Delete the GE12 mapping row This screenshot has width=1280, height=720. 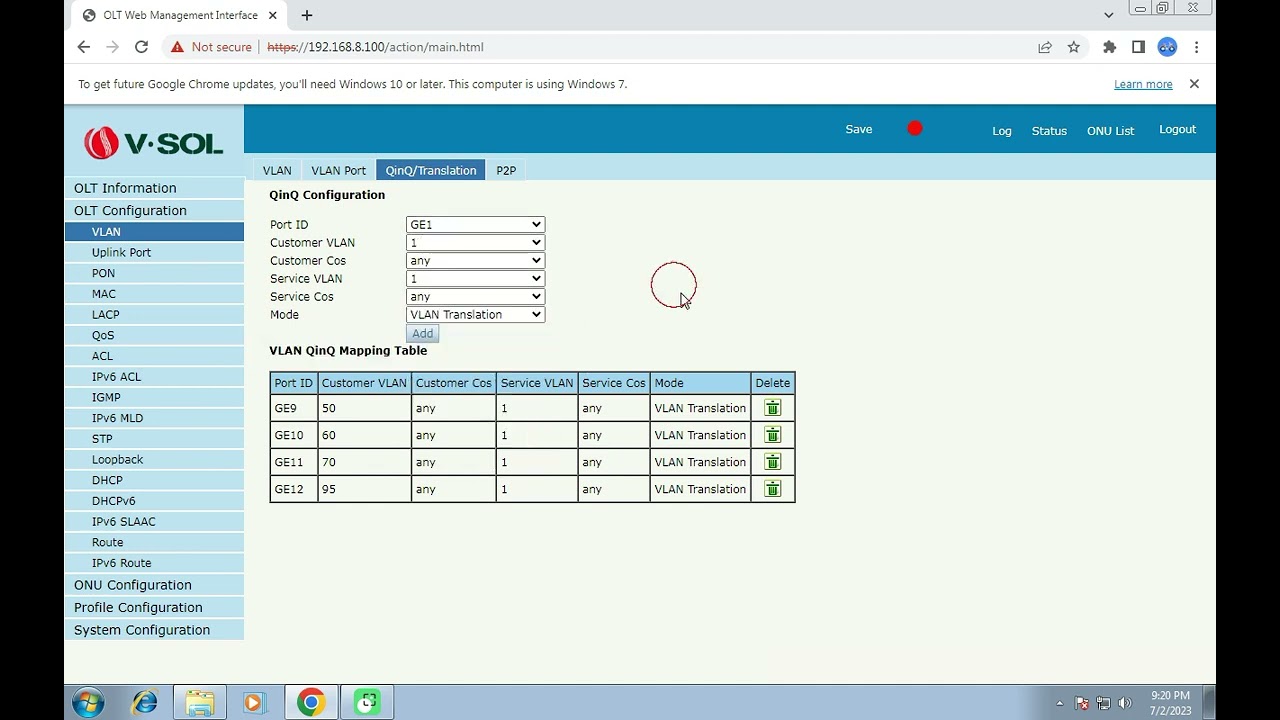[772, 489]
